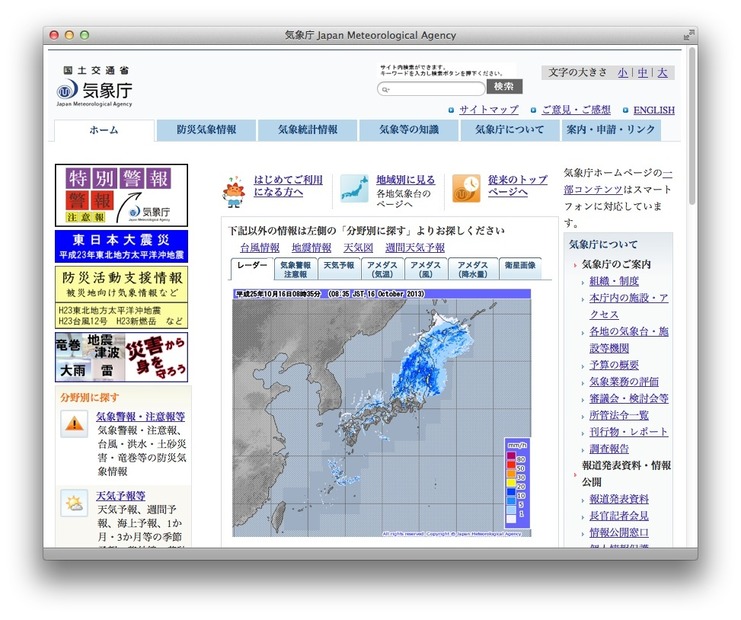Click bullet icon beside ENGLISH
Viewport: 741px width, 620px height.
625,110
